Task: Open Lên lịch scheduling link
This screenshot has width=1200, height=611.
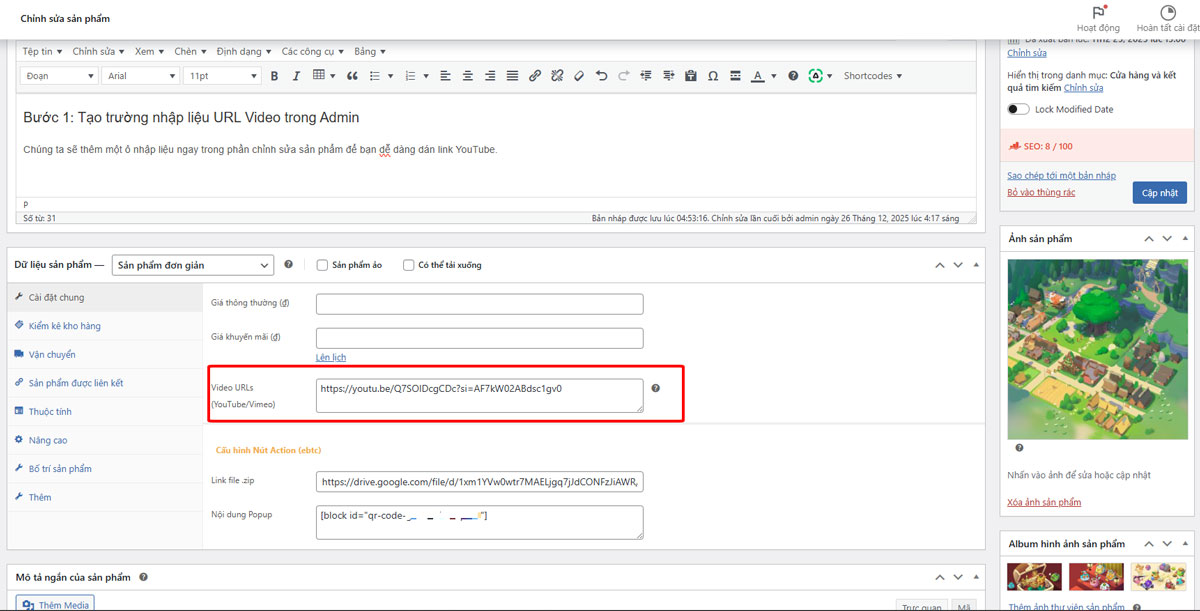Action: [330, 357]
